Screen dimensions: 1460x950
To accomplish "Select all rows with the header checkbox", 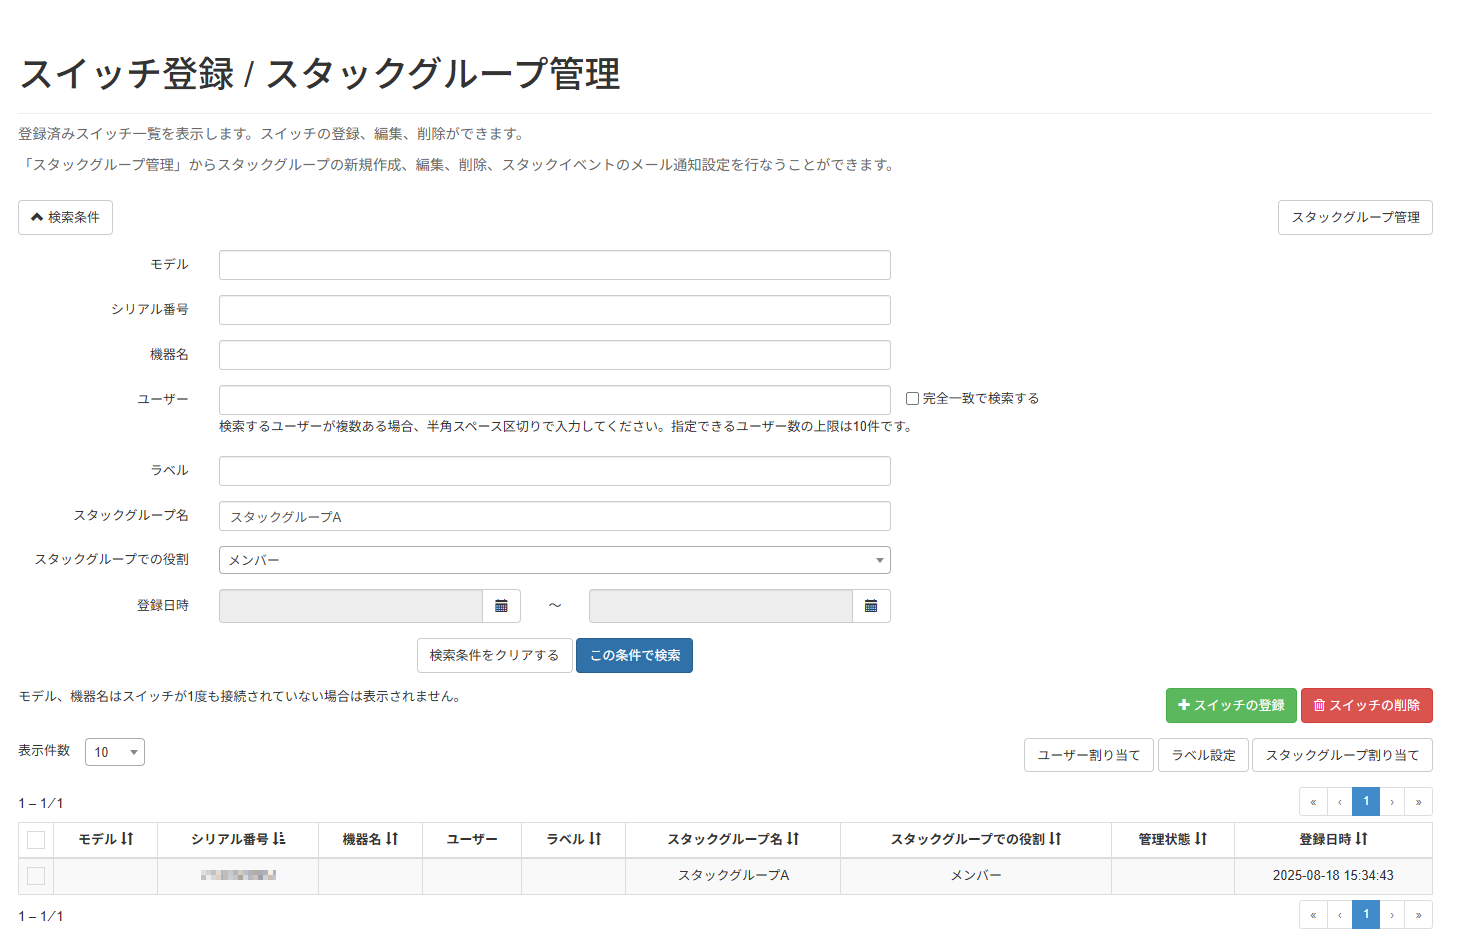I will tap(36, 839).
